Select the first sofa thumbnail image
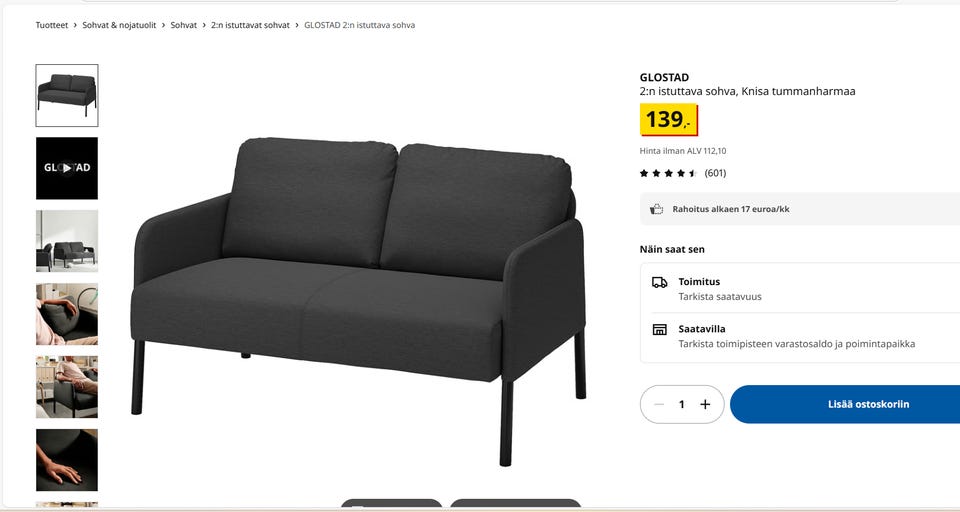This screenshot has height=512, width=960. tap(67, 96)
